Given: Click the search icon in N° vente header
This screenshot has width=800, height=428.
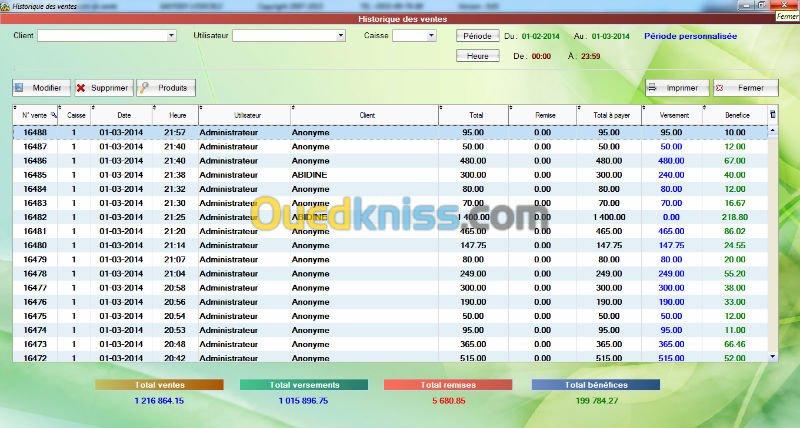Looking at the screenshot, I should point(54,115).
